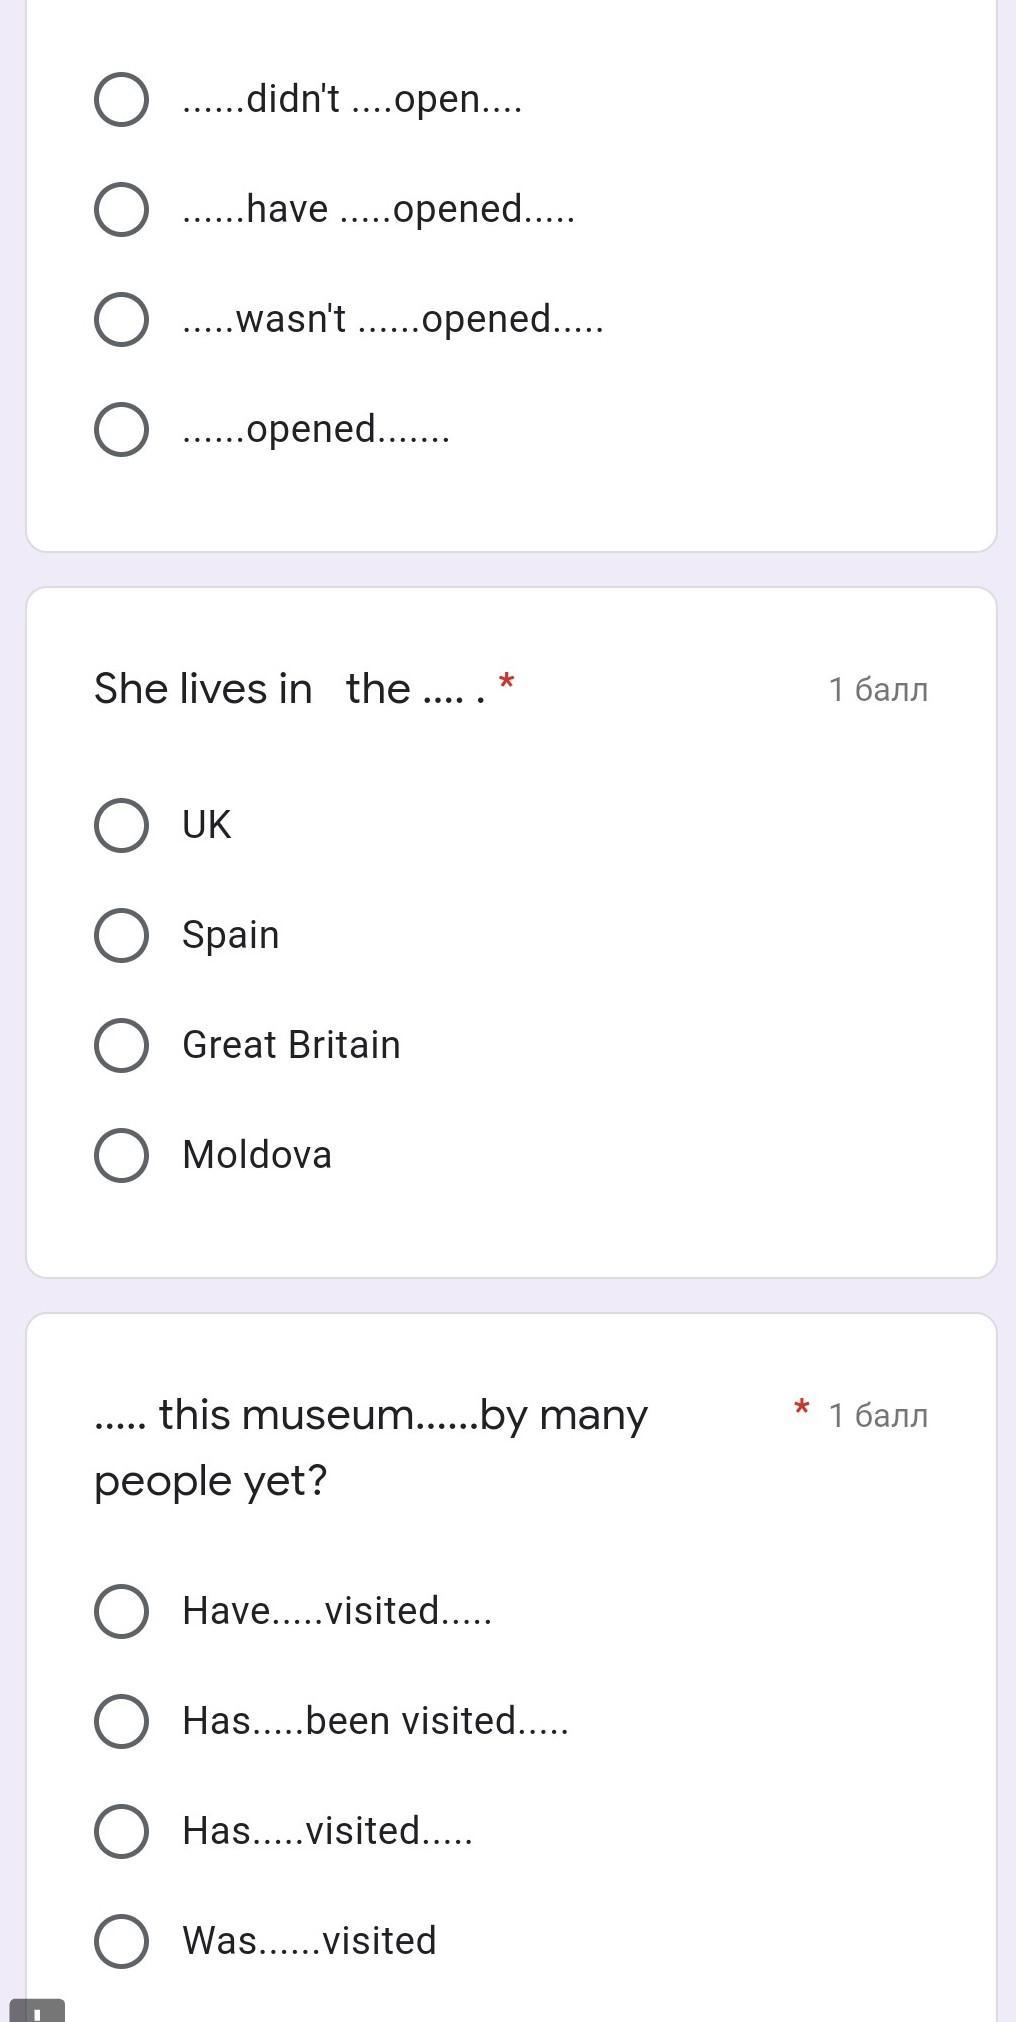Choose UK as the answer
The image size is (1016, 2022).
point(122,826)
